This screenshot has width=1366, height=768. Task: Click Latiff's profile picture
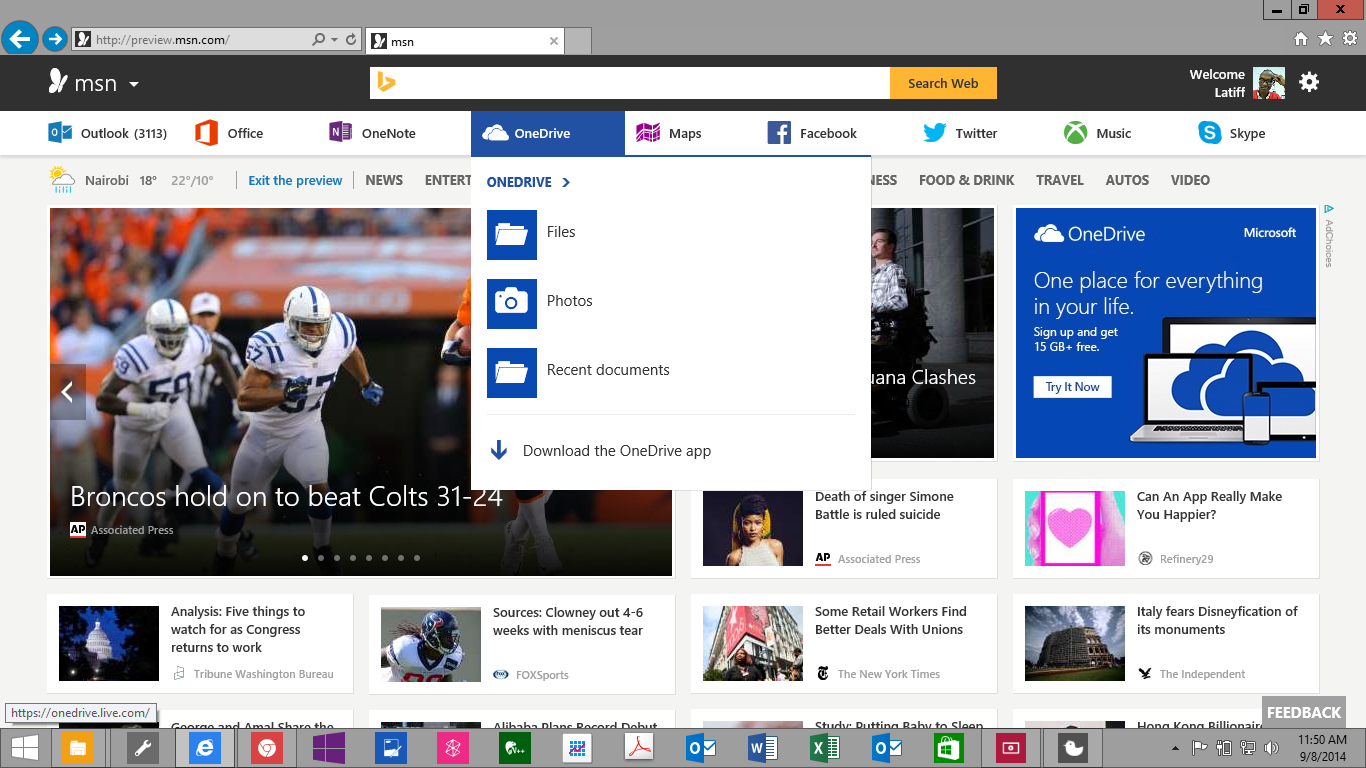[x=1269, y=83]
